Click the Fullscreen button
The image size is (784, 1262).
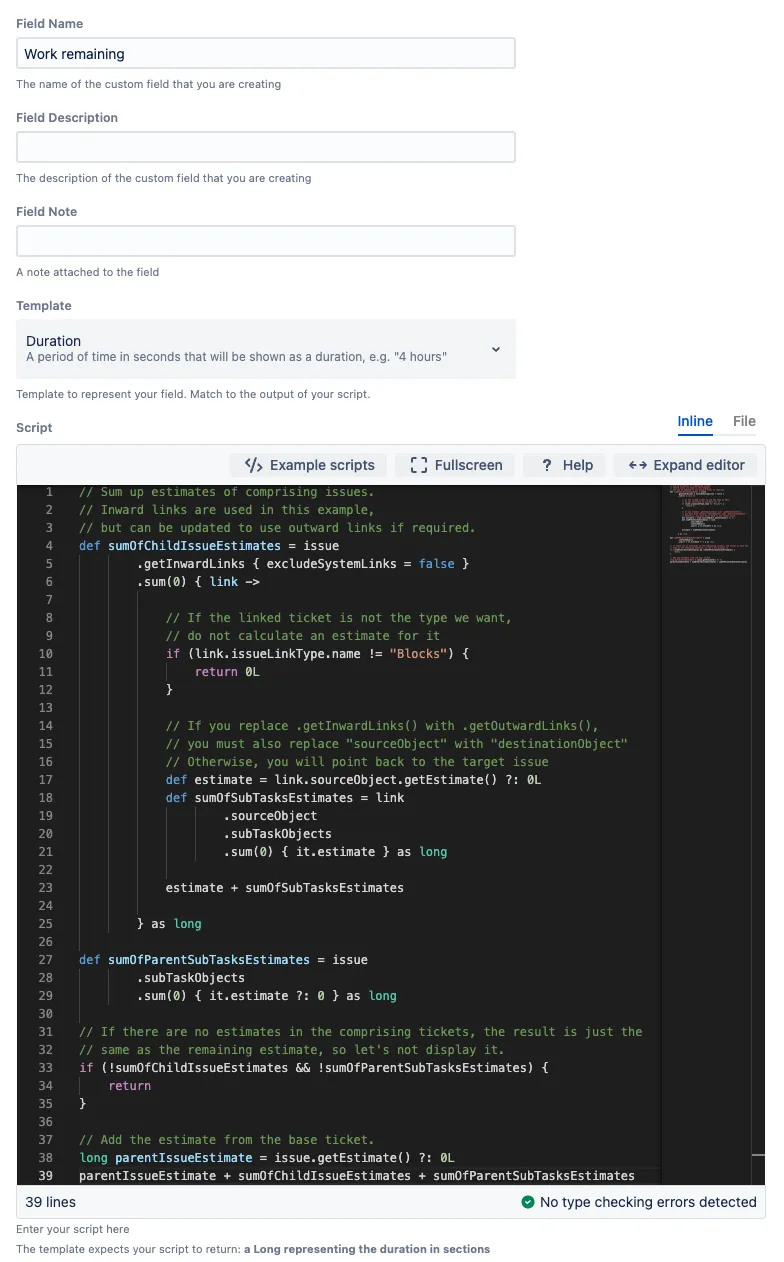click(455, 465)
